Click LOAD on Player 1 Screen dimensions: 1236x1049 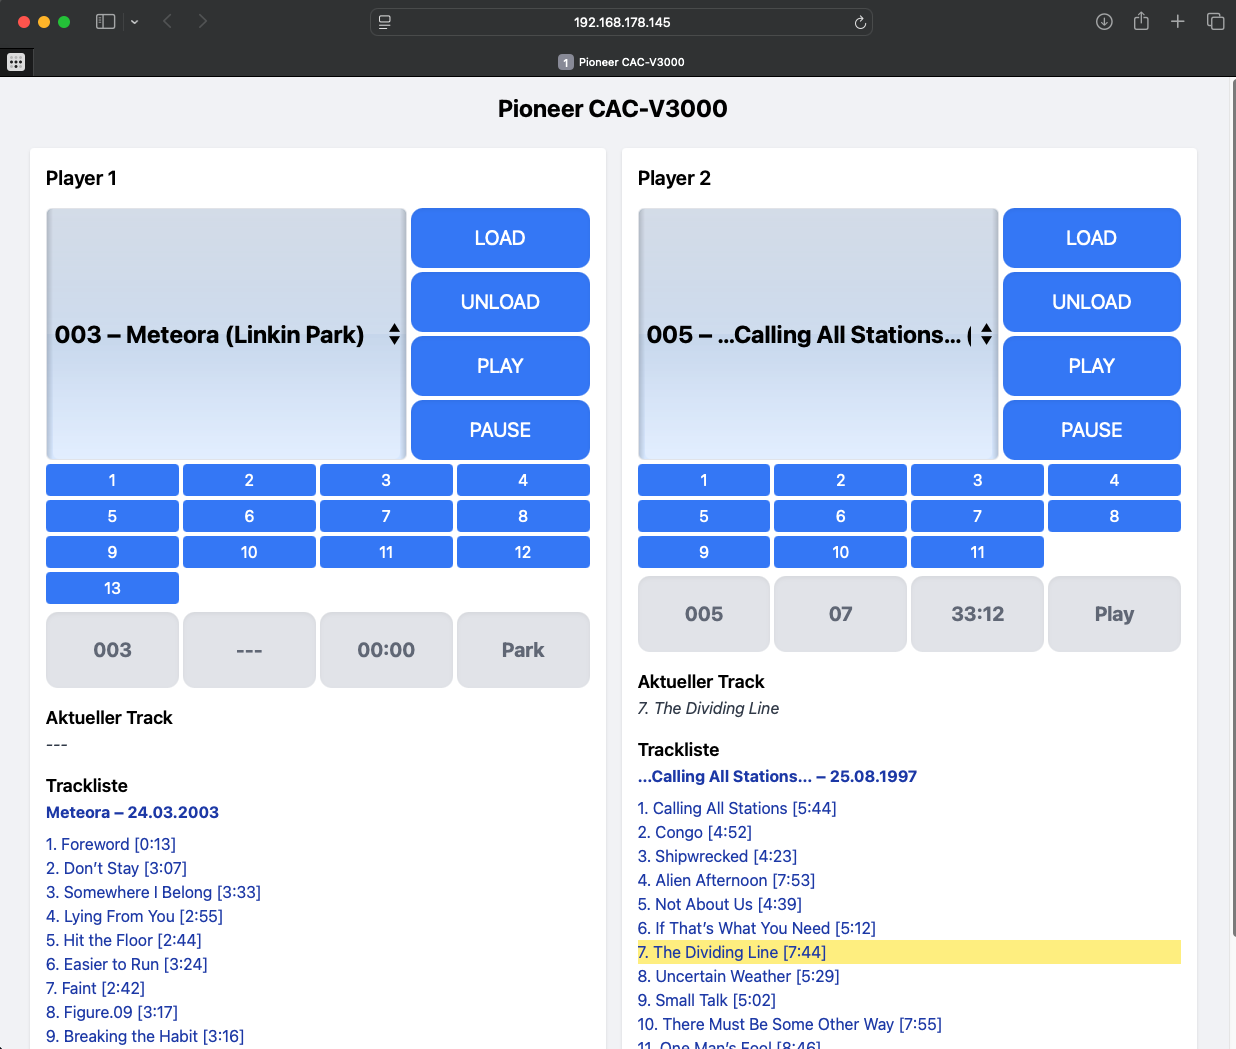coord(500,238)
